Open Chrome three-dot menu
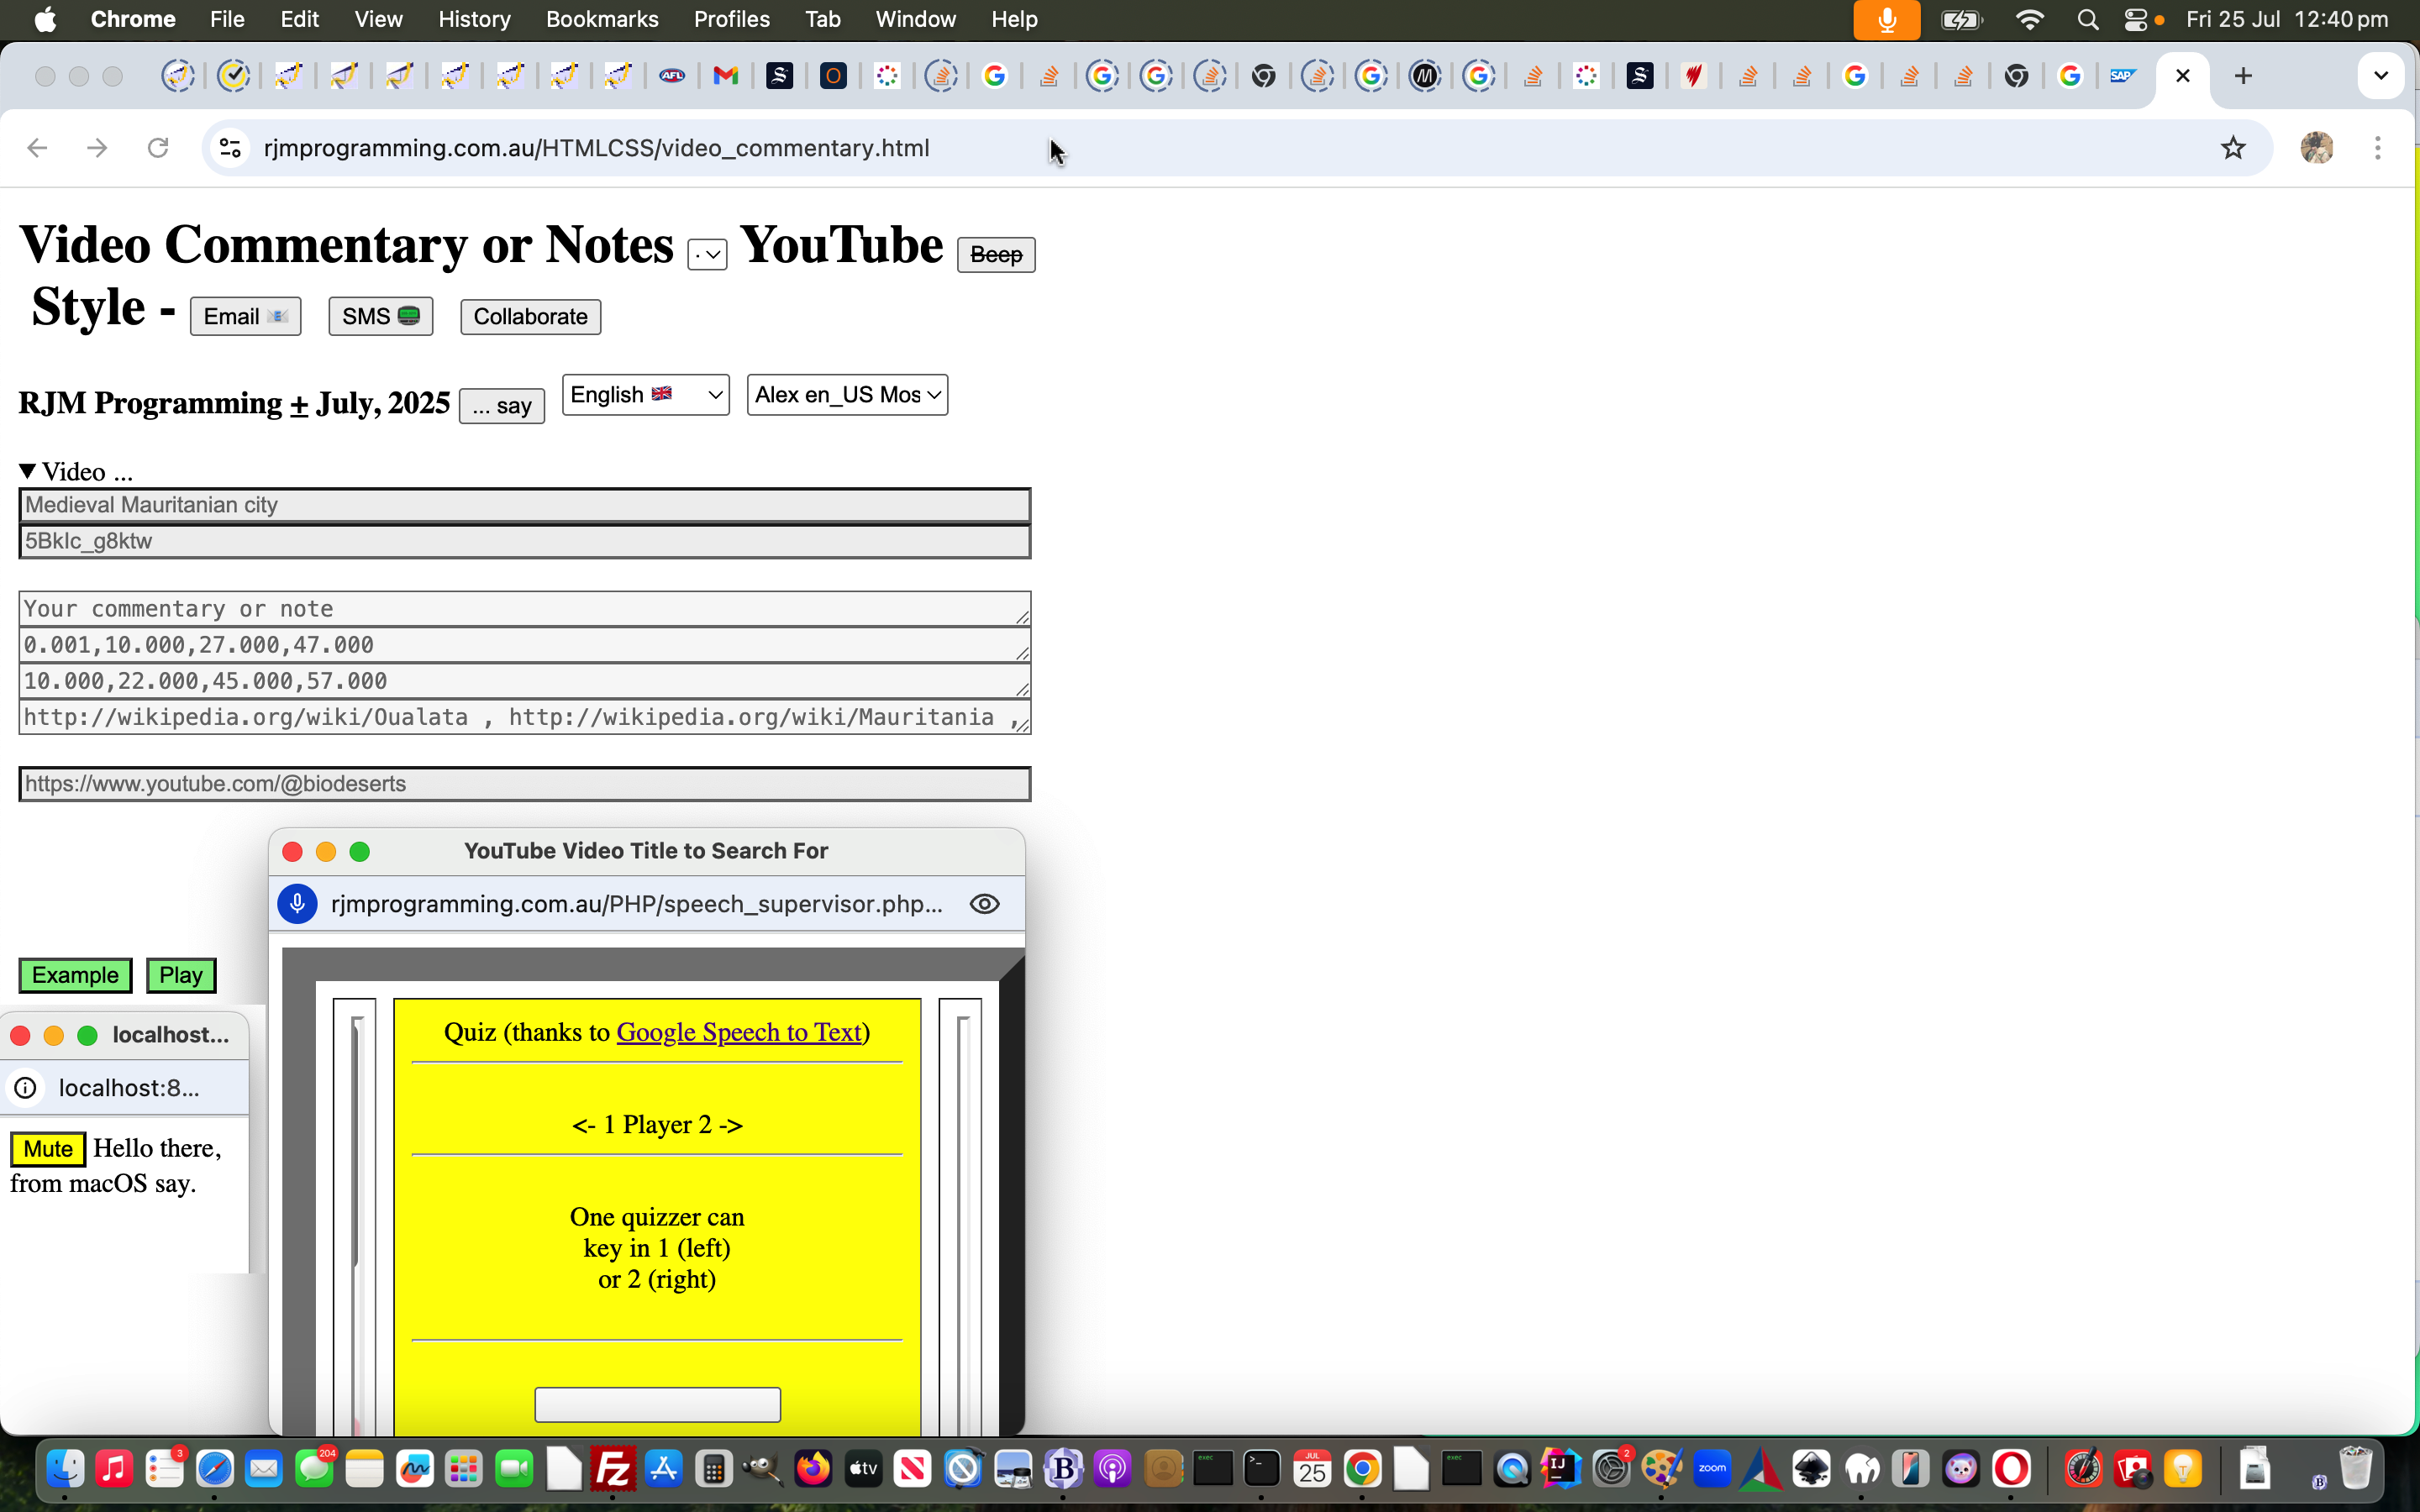Viewport: 2420px width, 1512px height. [x=2378, y=148]
